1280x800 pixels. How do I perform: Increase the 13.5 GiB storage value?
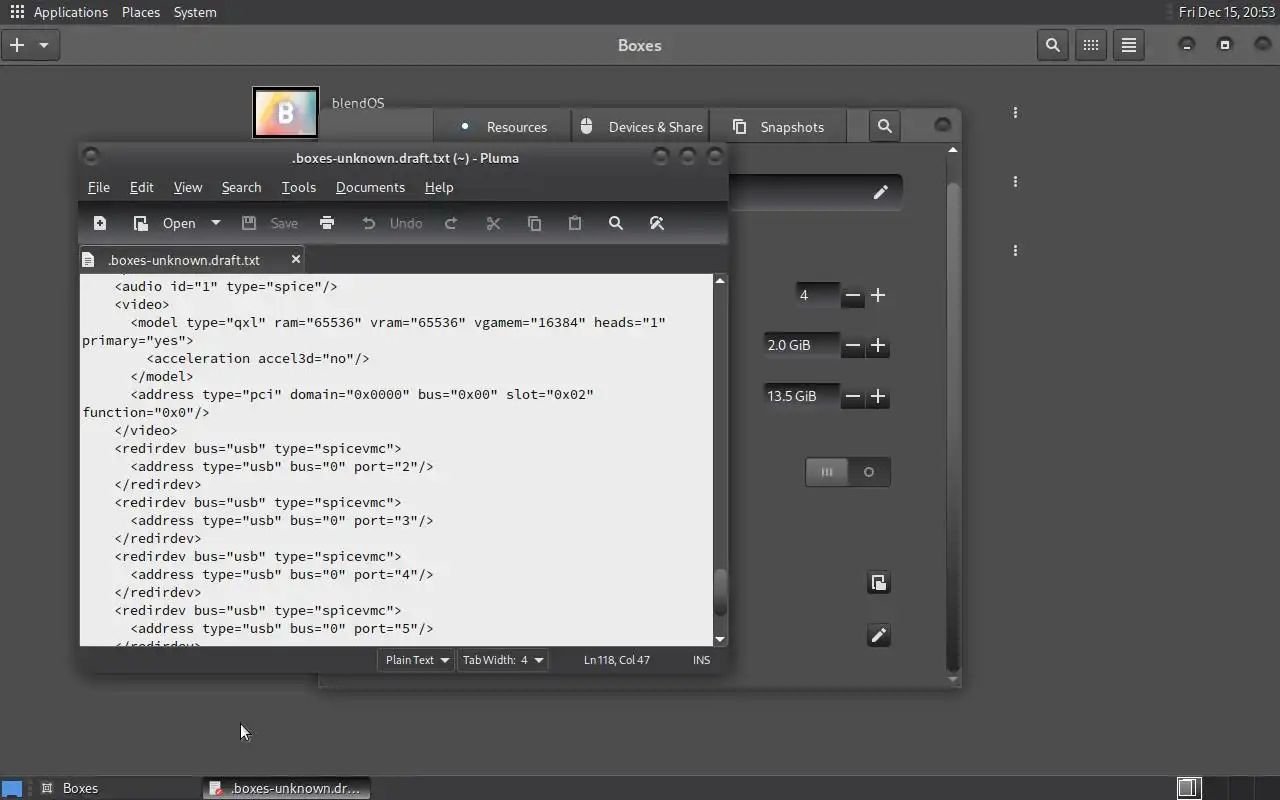(x=878, y=396)
